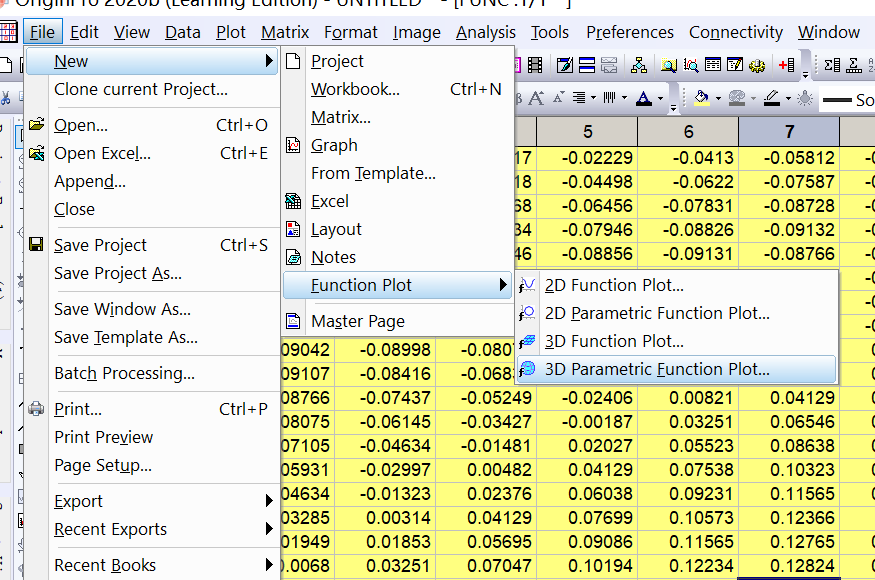Open the Analysis menu

486,32
